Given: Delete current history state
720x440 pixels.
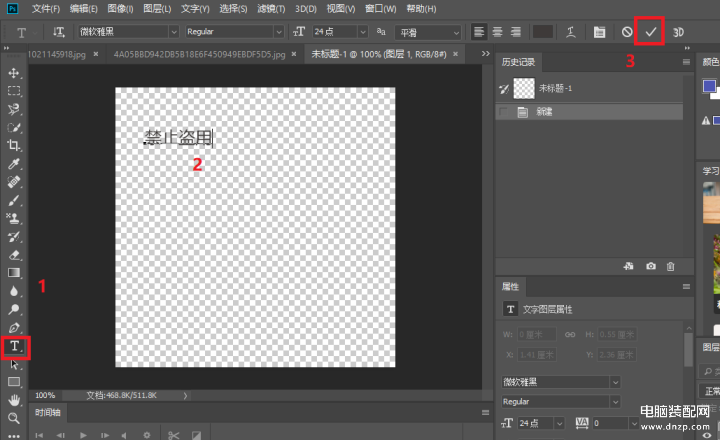Looking at the screenshot, I should pyautogui.click(x=670, y=266).
